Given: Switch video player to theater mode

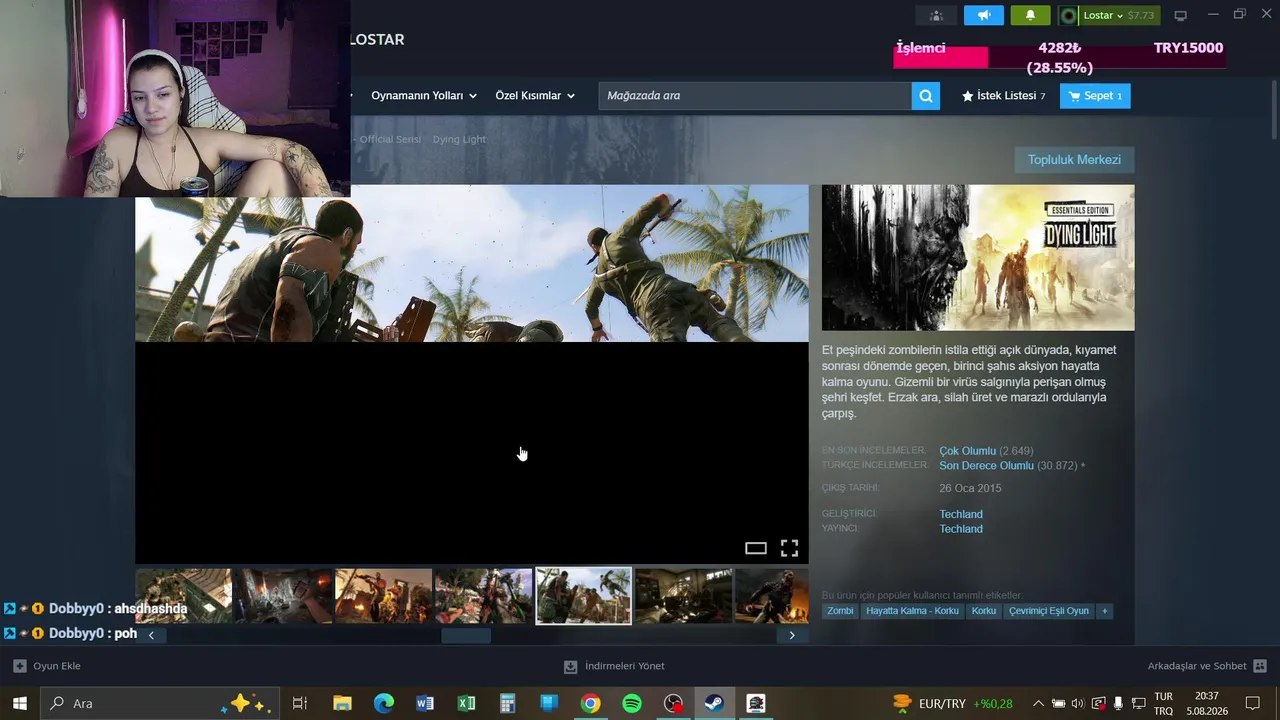Looking at the screenshot, I should (756, 548).
